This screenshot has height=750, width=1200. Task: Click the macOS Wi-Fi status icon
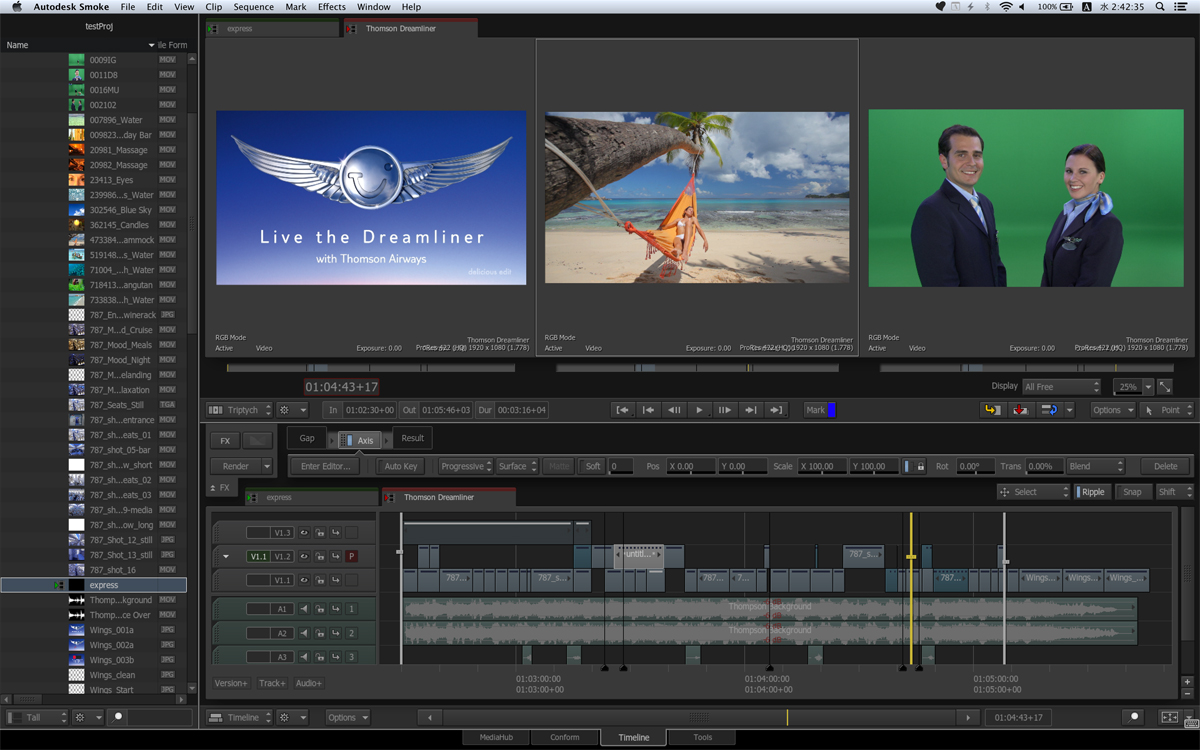(1006, 6)
